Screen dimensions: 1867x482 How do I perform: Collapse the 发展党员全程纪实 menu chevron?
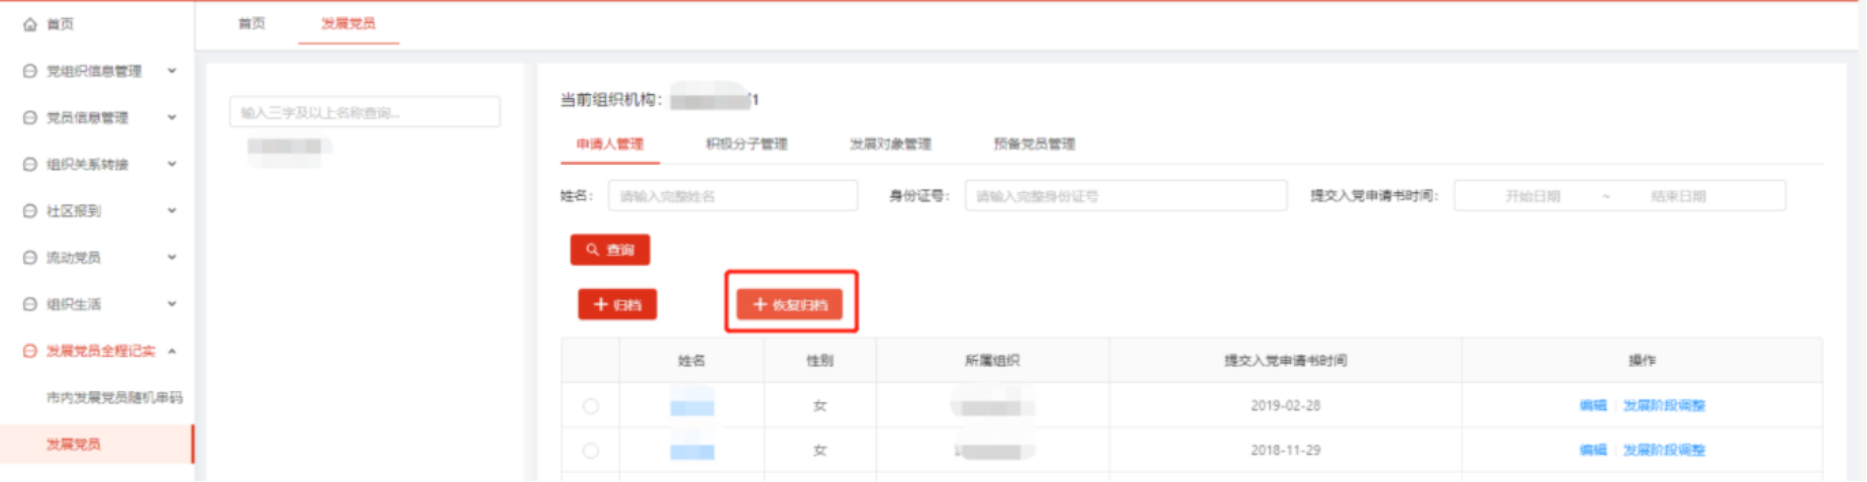pyautogui.click(x=172, y=351)
